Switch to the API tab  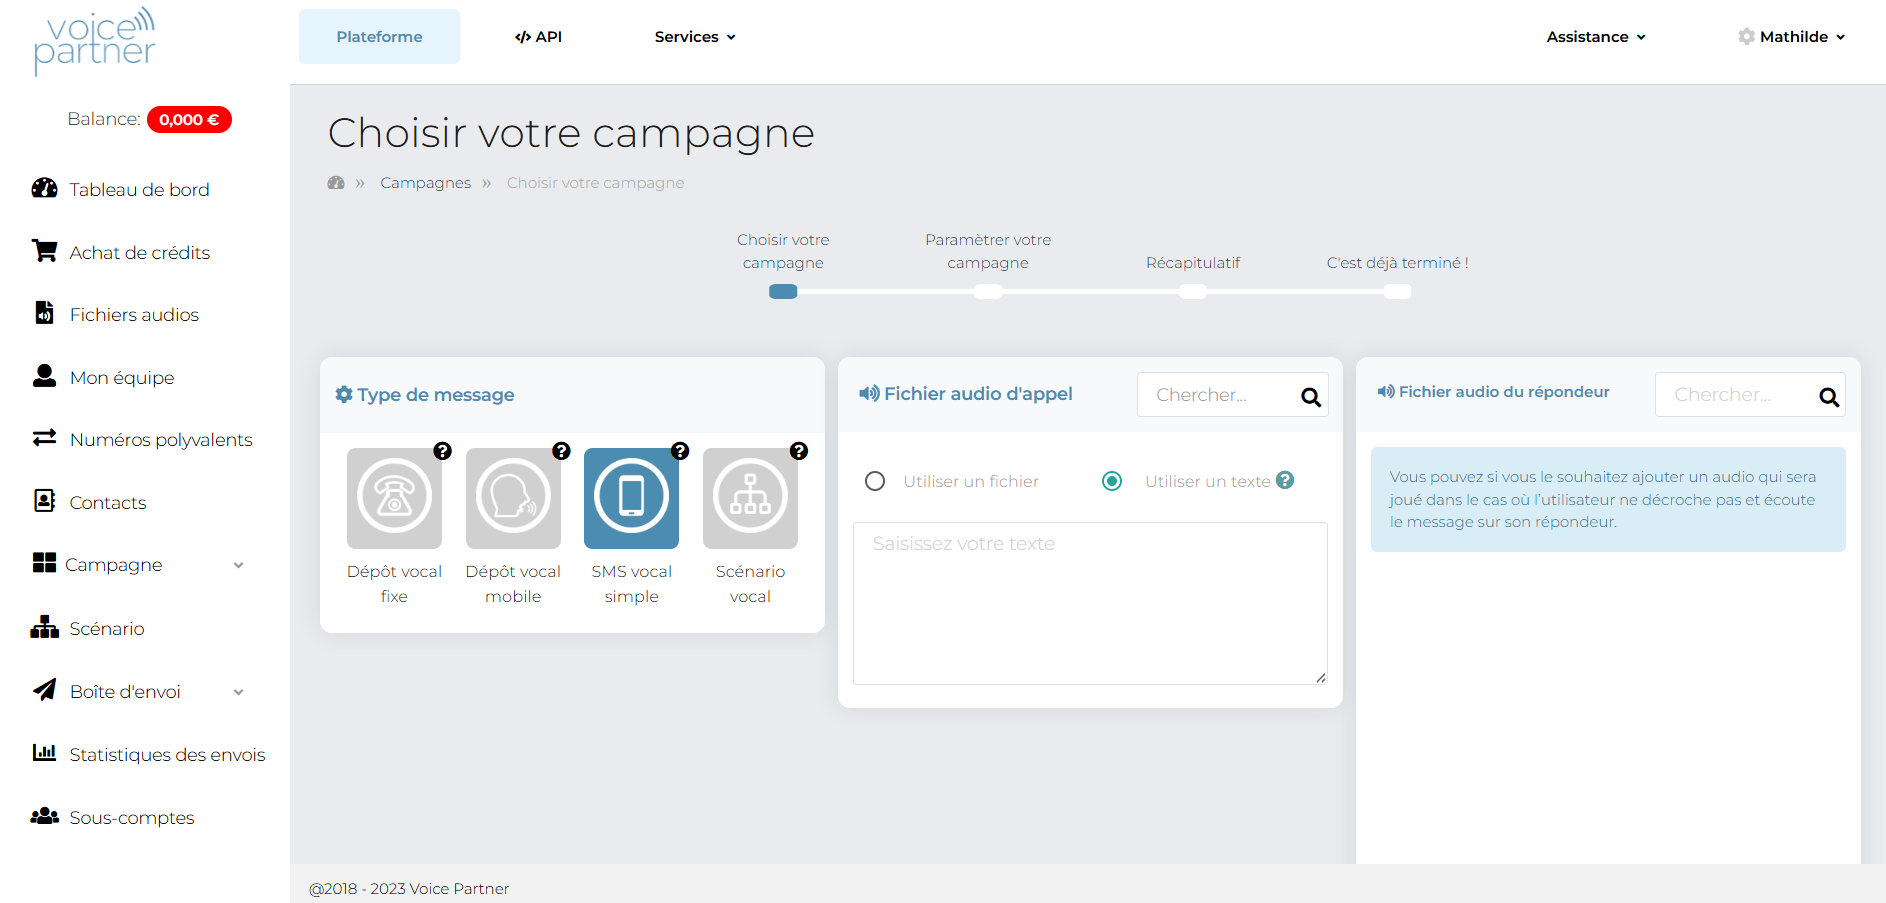point(538,36)
